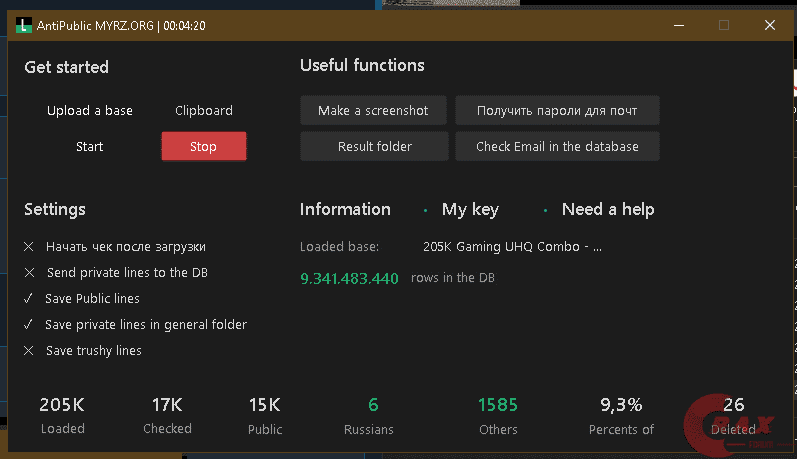Disable Save Public lines option
The width and height of the screenshot is (797, 459).
(82, 299)
